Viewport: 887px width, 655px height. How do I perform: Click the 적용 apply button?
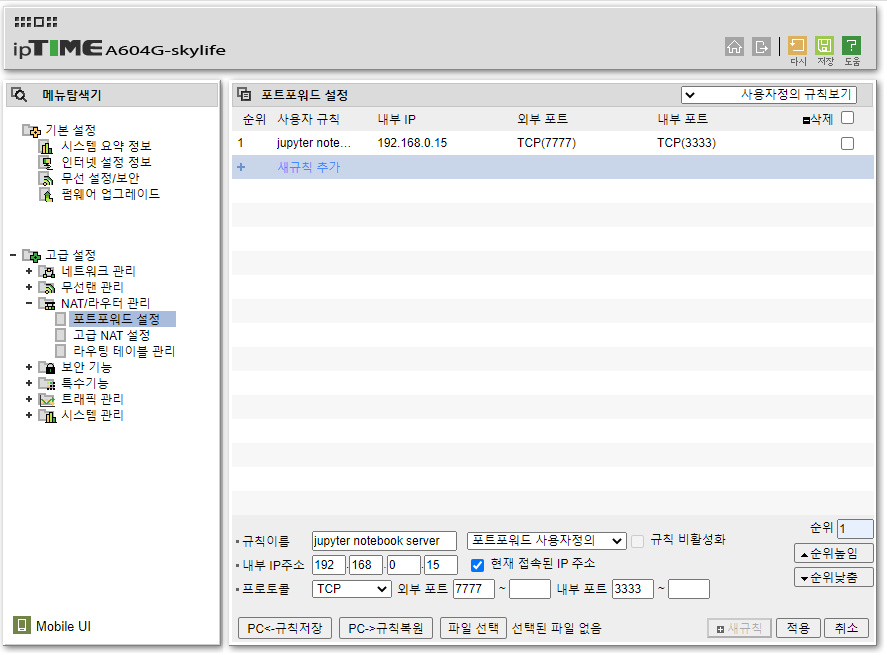(x=798, y=628)
